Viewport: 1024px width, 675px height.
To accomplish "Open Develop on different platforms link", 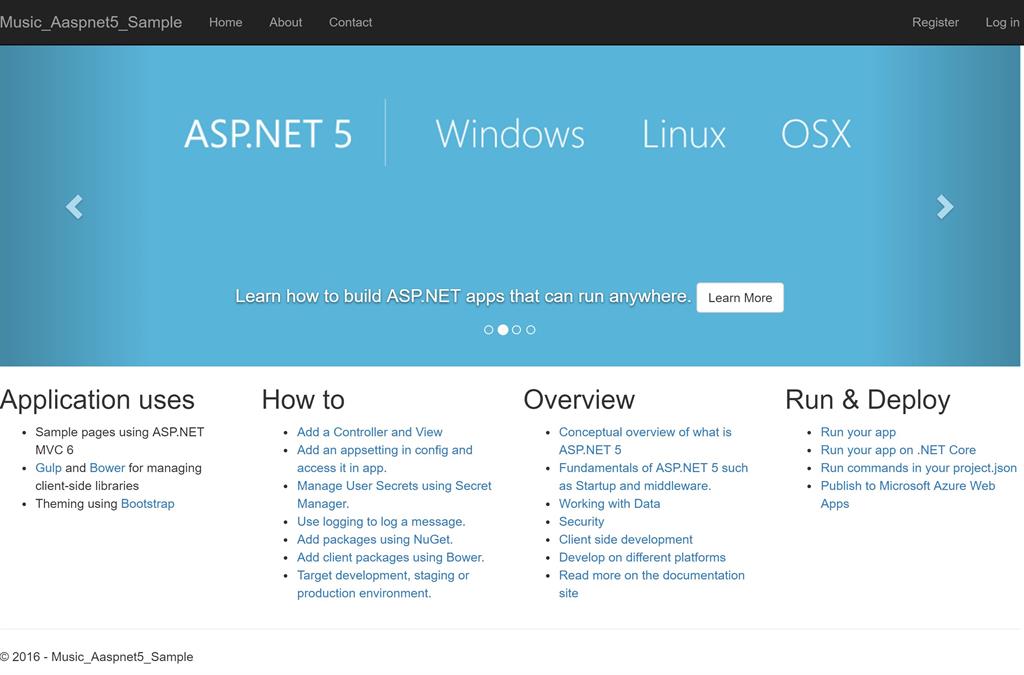I will pos(643,557).
